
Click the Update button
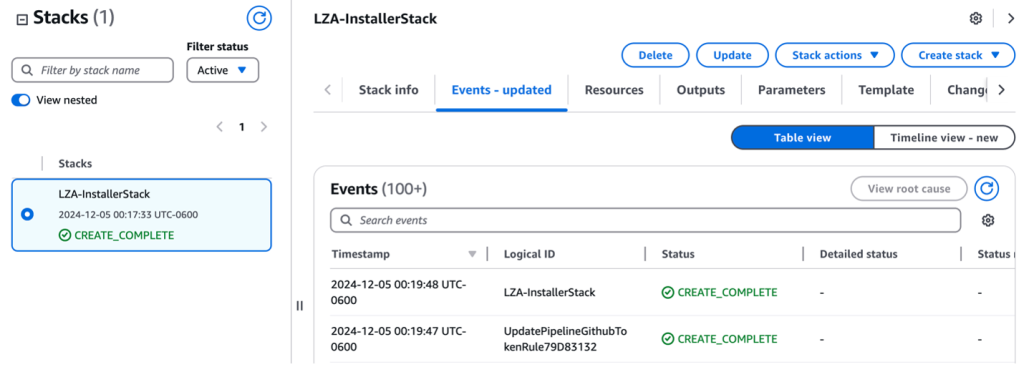pyautogui.click(x=732, y=56)
